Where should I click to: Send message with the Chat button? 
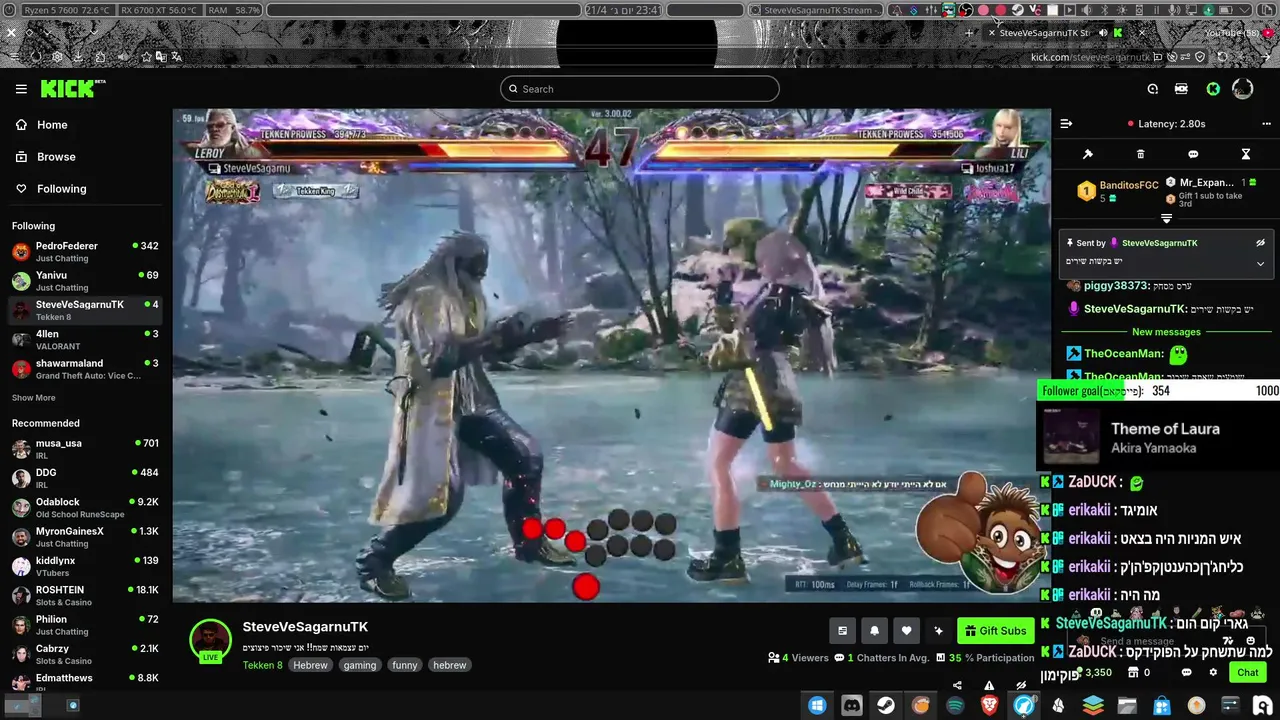click(1248, 673)
